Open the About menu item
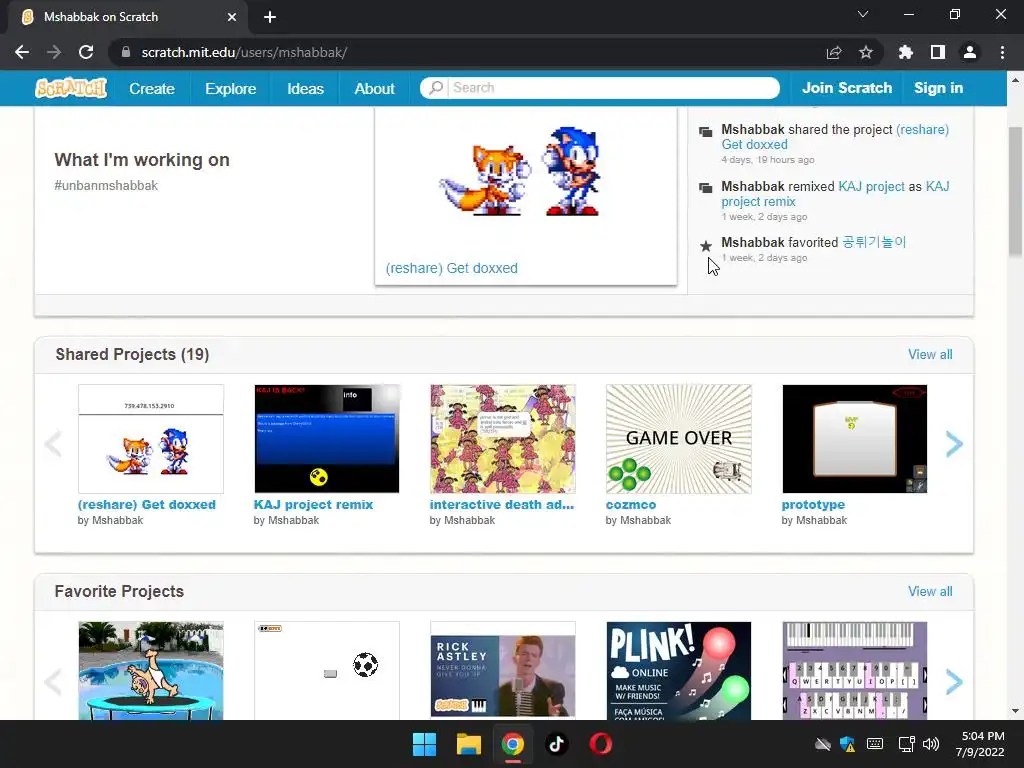Viewport: 1024px width, 768px height. tap(374, 88)
